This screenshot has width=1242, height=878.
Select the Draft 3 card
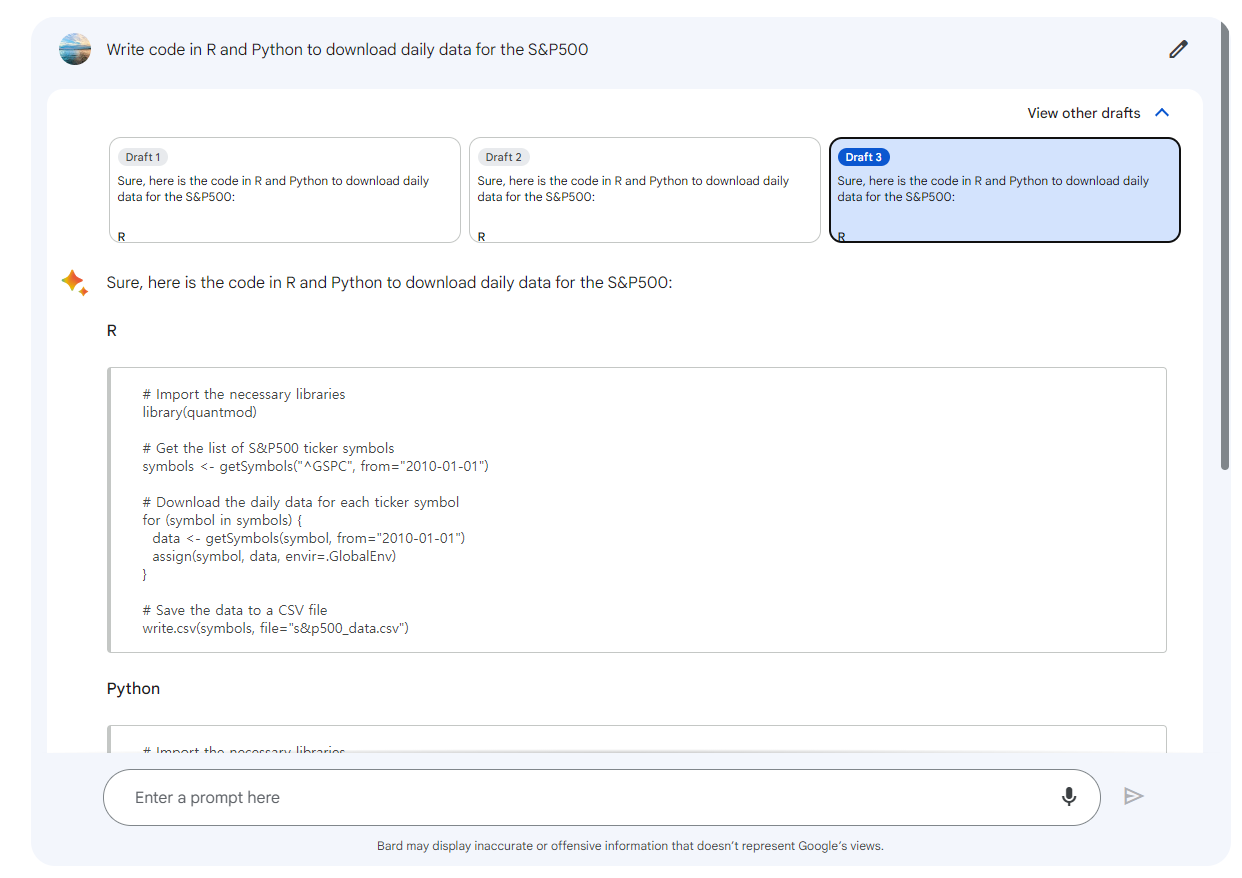[x=1005, y=190]
